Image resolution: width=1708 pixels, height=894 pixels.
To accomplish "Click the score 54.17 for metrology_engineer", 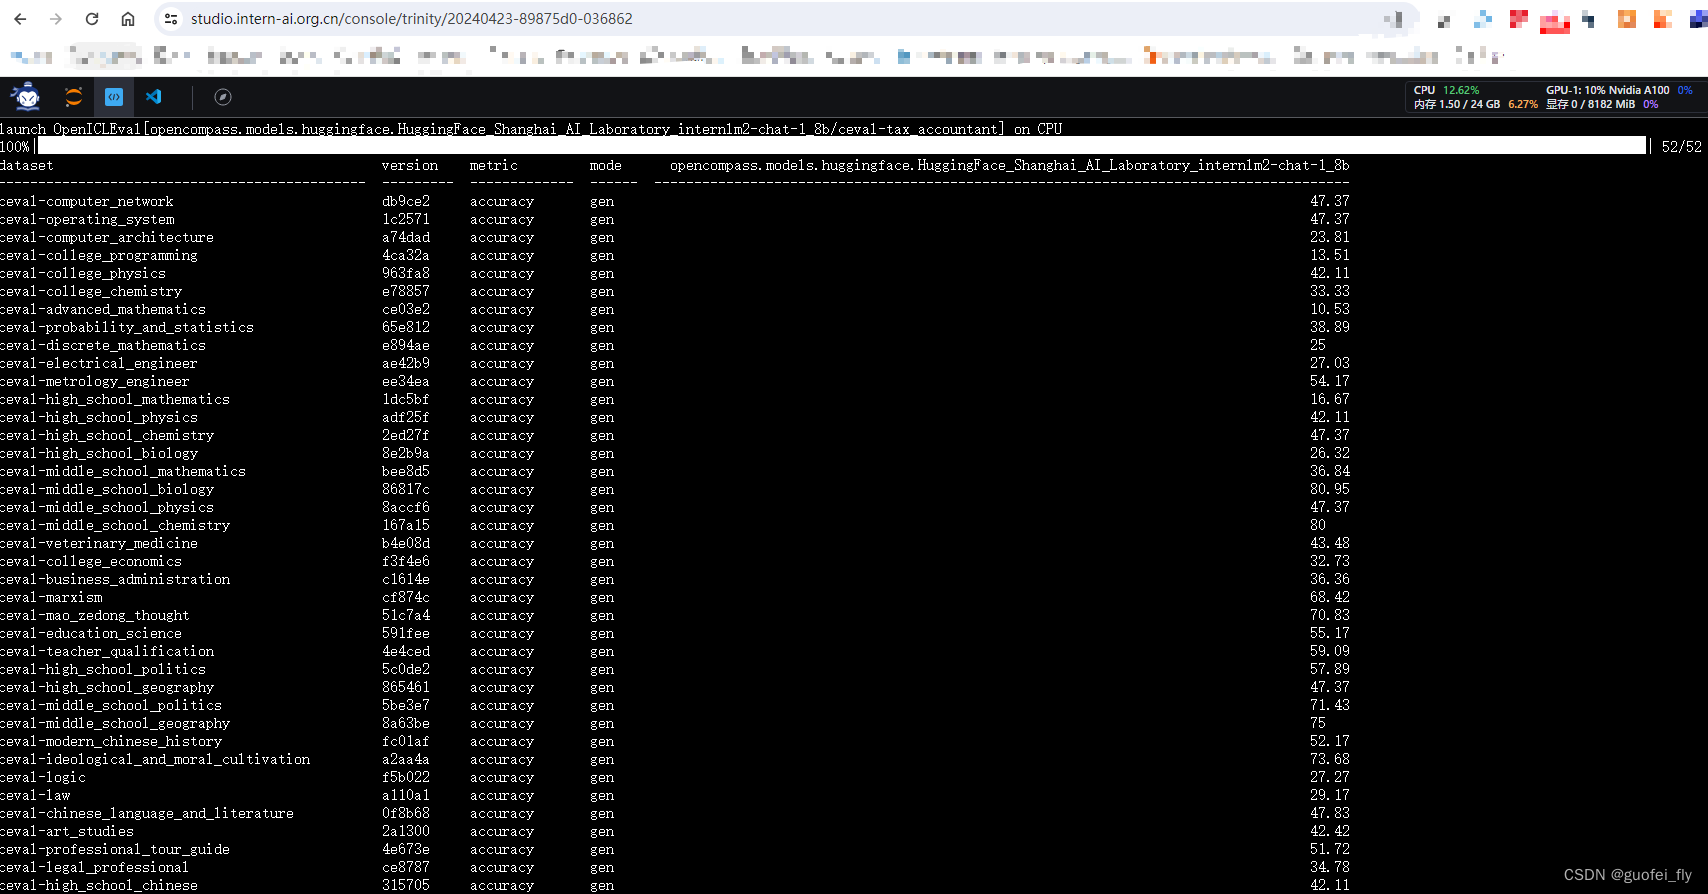I will (x=1330, y=381).
